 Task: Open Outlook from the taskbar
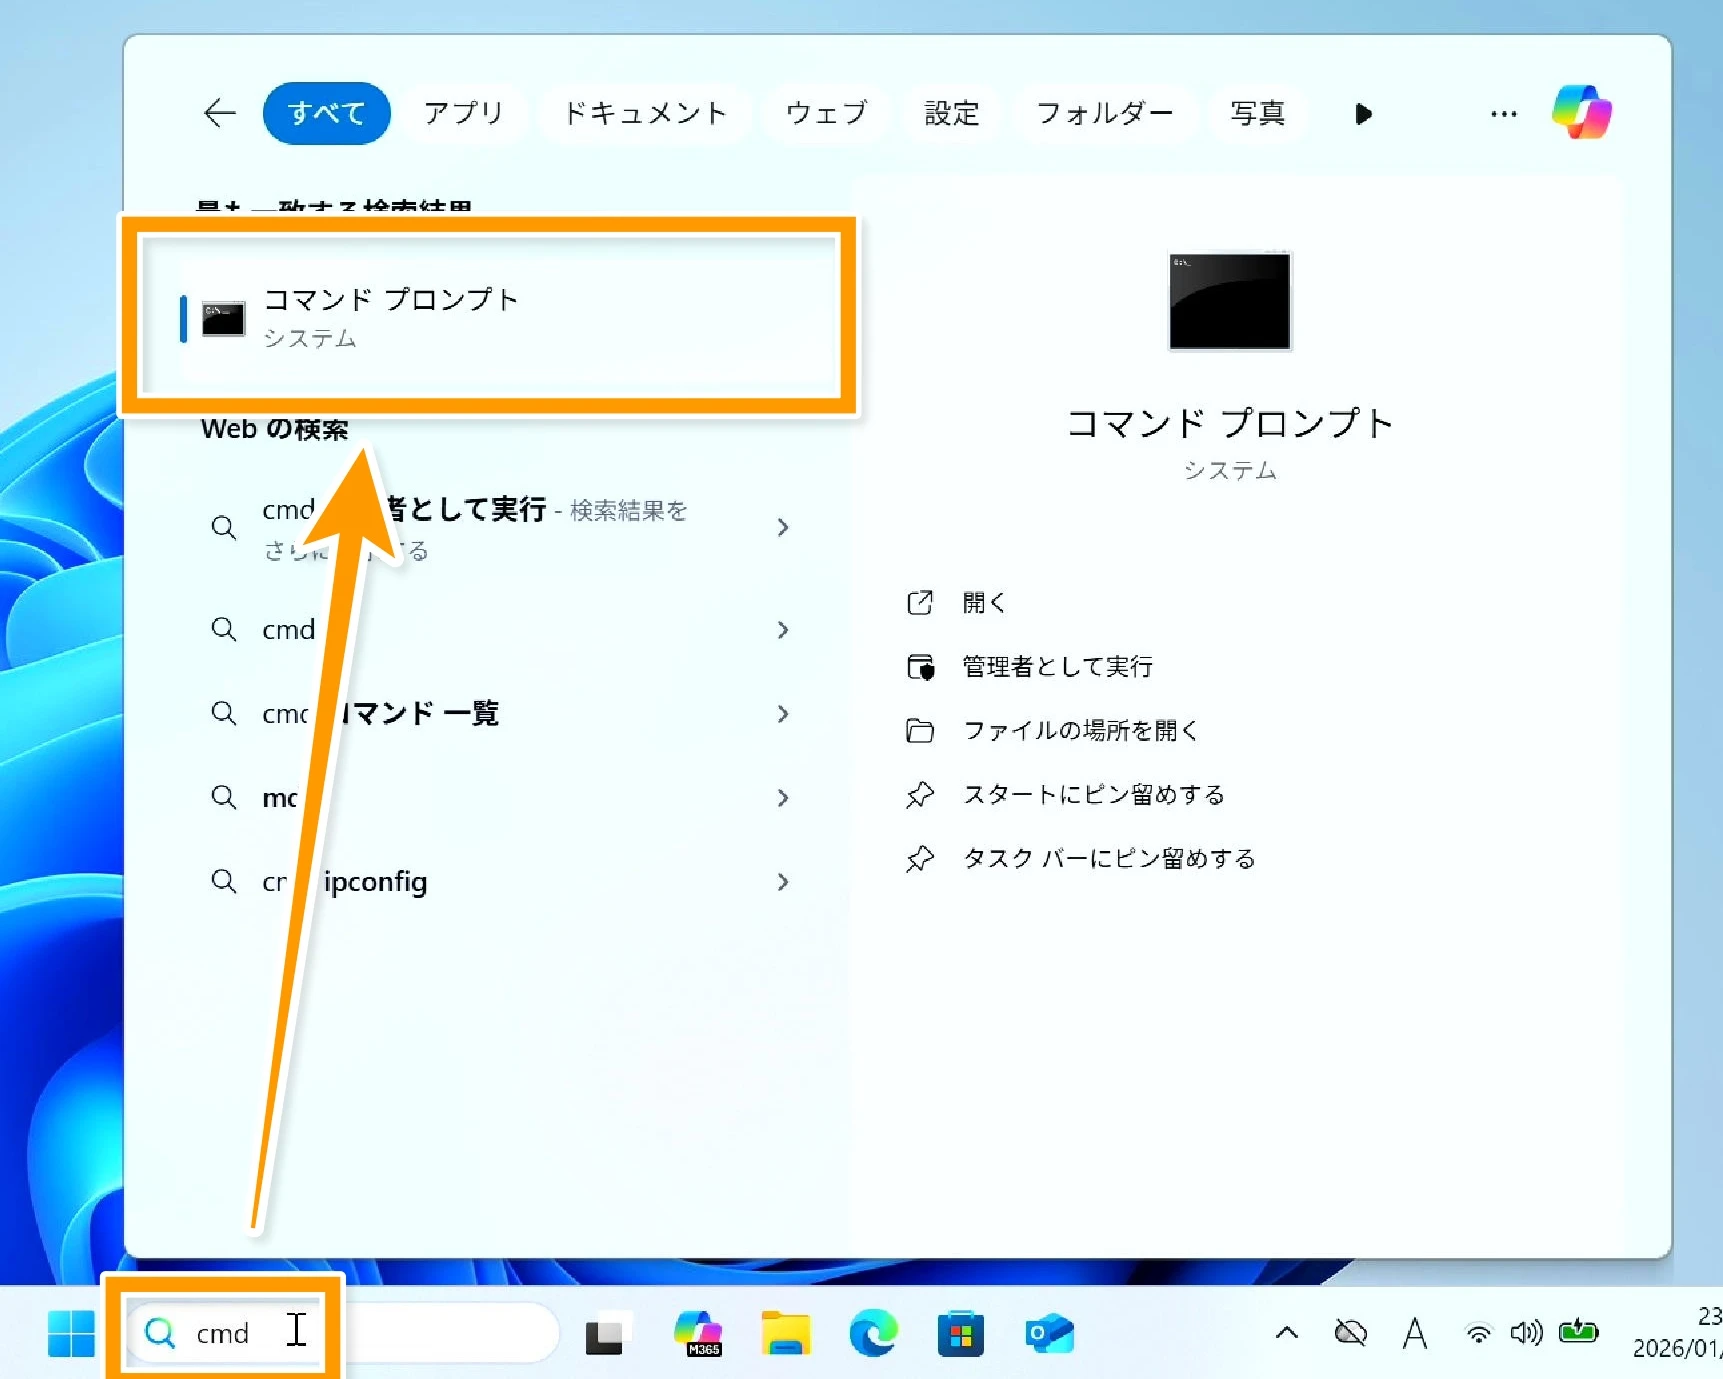(1049, 1333)
